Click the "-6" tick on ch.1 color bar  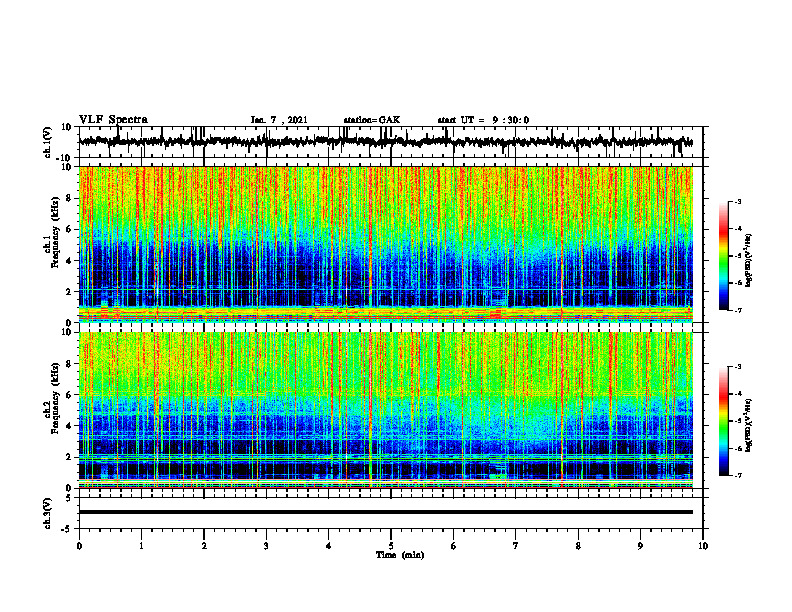point(737,283)
